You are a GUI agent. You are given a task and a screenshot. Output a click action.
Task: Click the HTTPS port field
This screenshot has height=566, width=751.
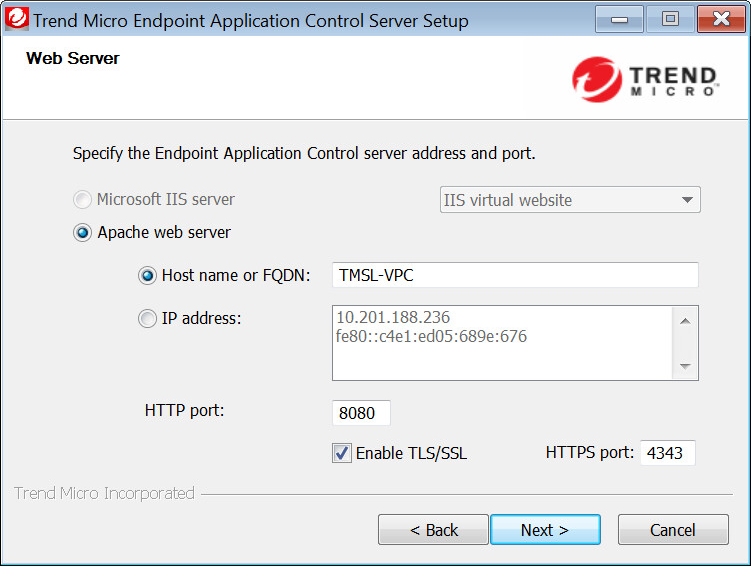(x=667, y=453)
